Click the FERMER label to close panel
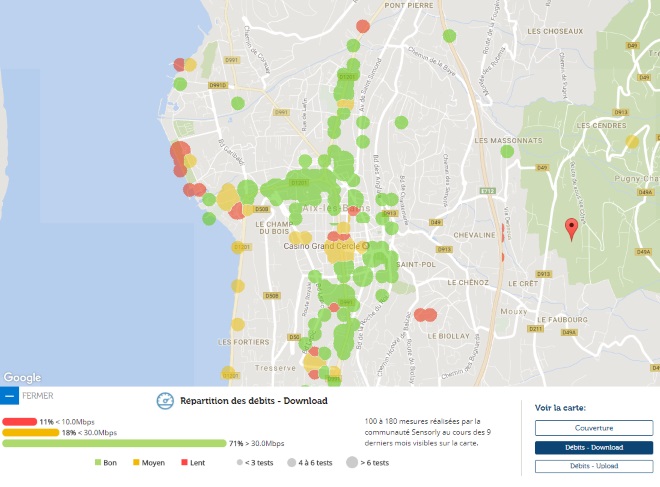The height and width of the screenshot is (487, 660). coord(37,395)
